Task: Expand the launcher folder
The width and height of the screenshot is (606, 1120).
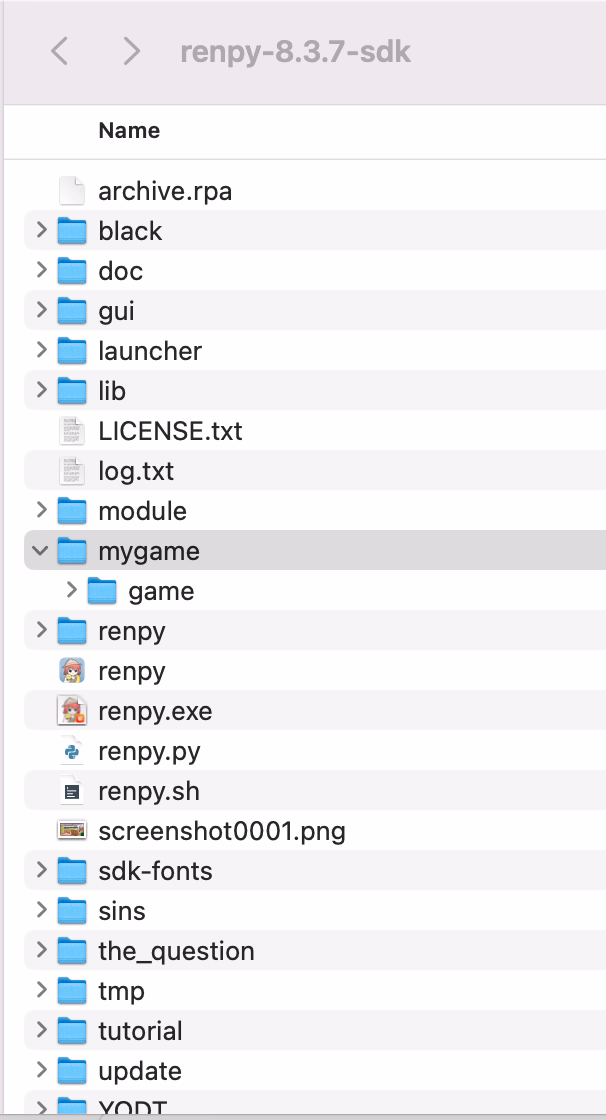Action: point(41,350)
